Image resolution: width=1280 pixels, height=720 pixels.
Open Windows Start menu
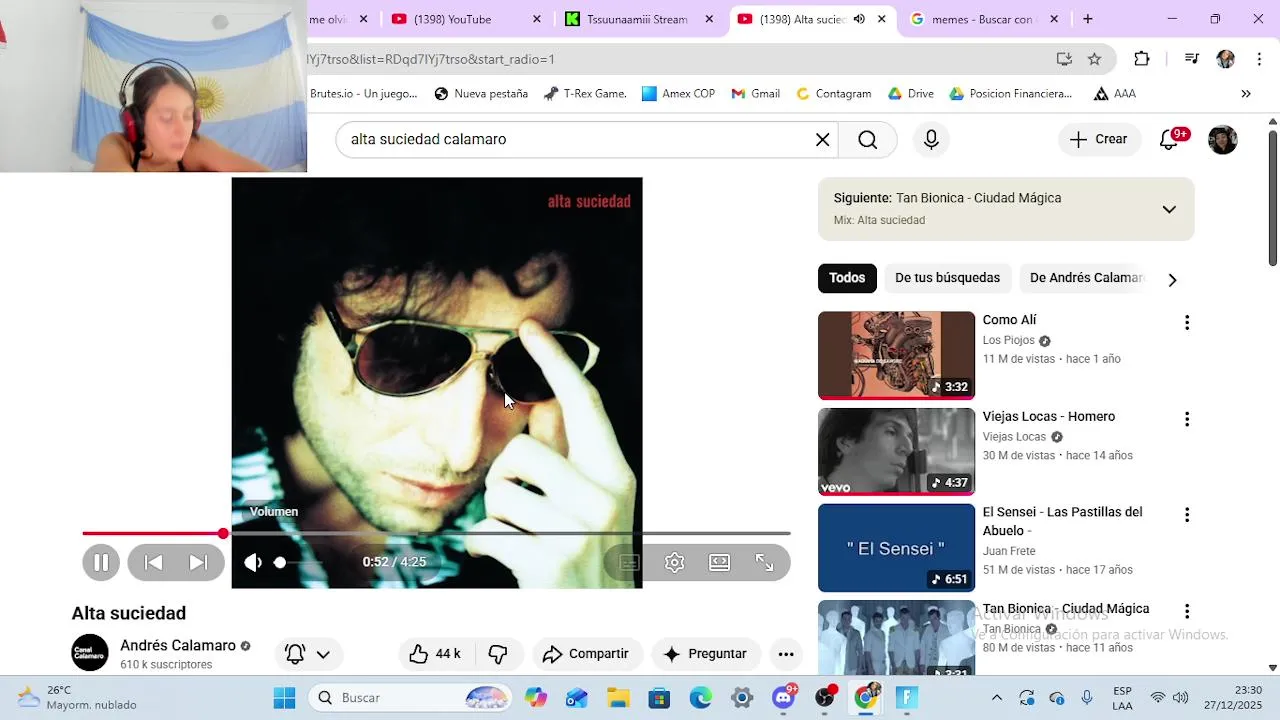(284, 698)
